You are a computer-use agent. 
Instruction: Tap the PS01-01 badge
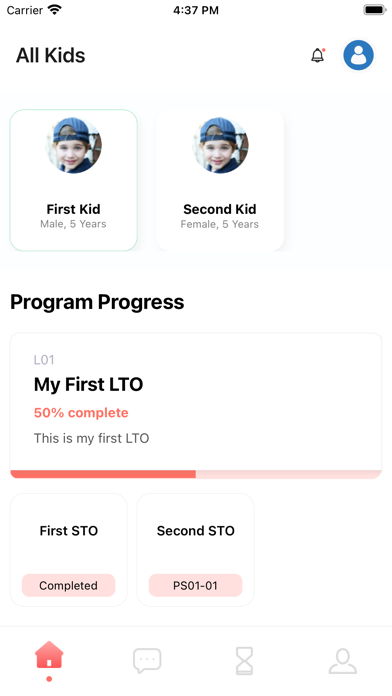pos(196,585)
